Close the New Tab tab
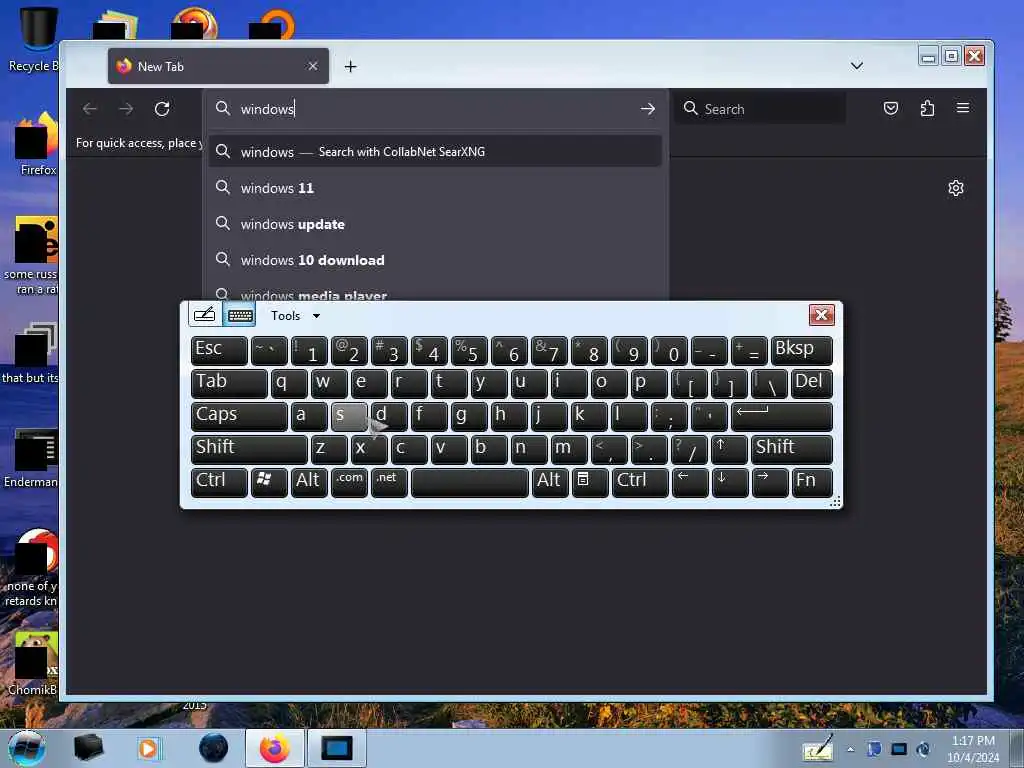Screen dimensions: 1024x768 click(313, 66)
